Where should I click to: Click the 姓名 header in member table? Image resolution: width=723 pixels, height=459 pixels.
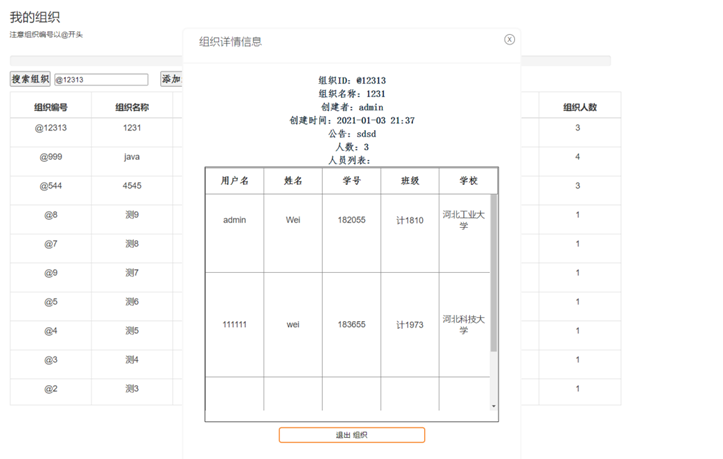[x=293, y=181]
